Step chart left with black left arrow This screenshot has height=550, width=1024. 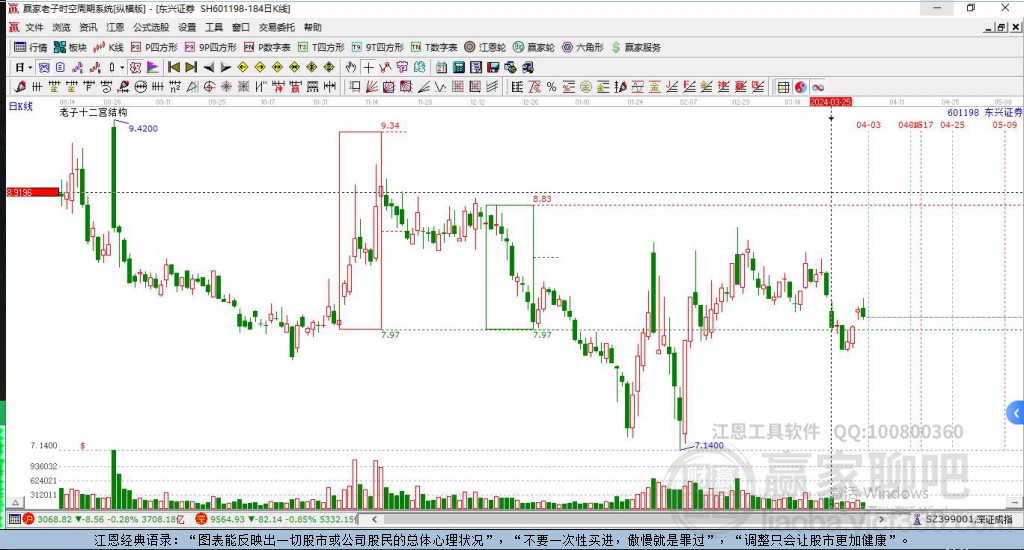coord(208,67)
